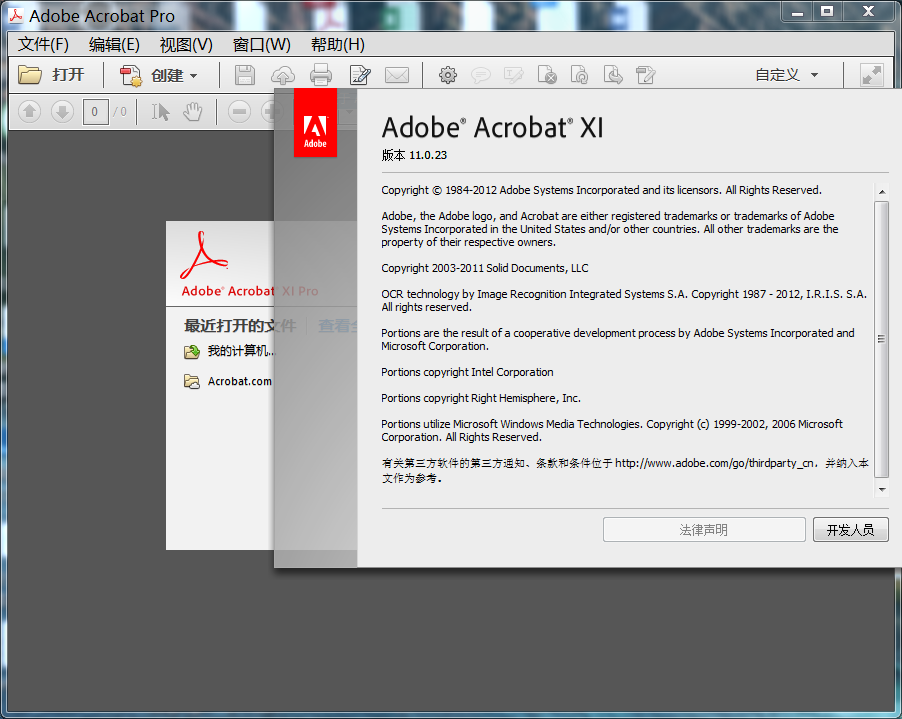902x719 pixels.
Task: Toggle read mode expand icon
Action: point(871,75)
